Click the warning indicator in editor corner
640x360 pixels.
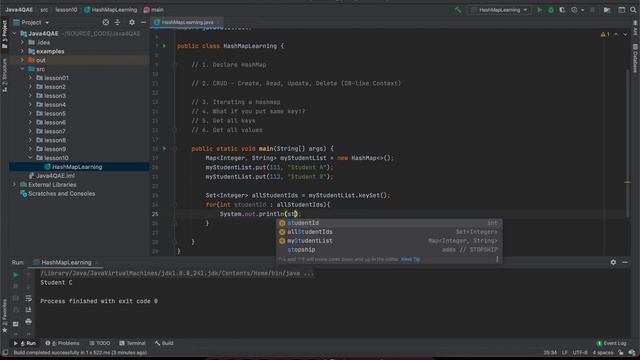[x=604, y=35]
